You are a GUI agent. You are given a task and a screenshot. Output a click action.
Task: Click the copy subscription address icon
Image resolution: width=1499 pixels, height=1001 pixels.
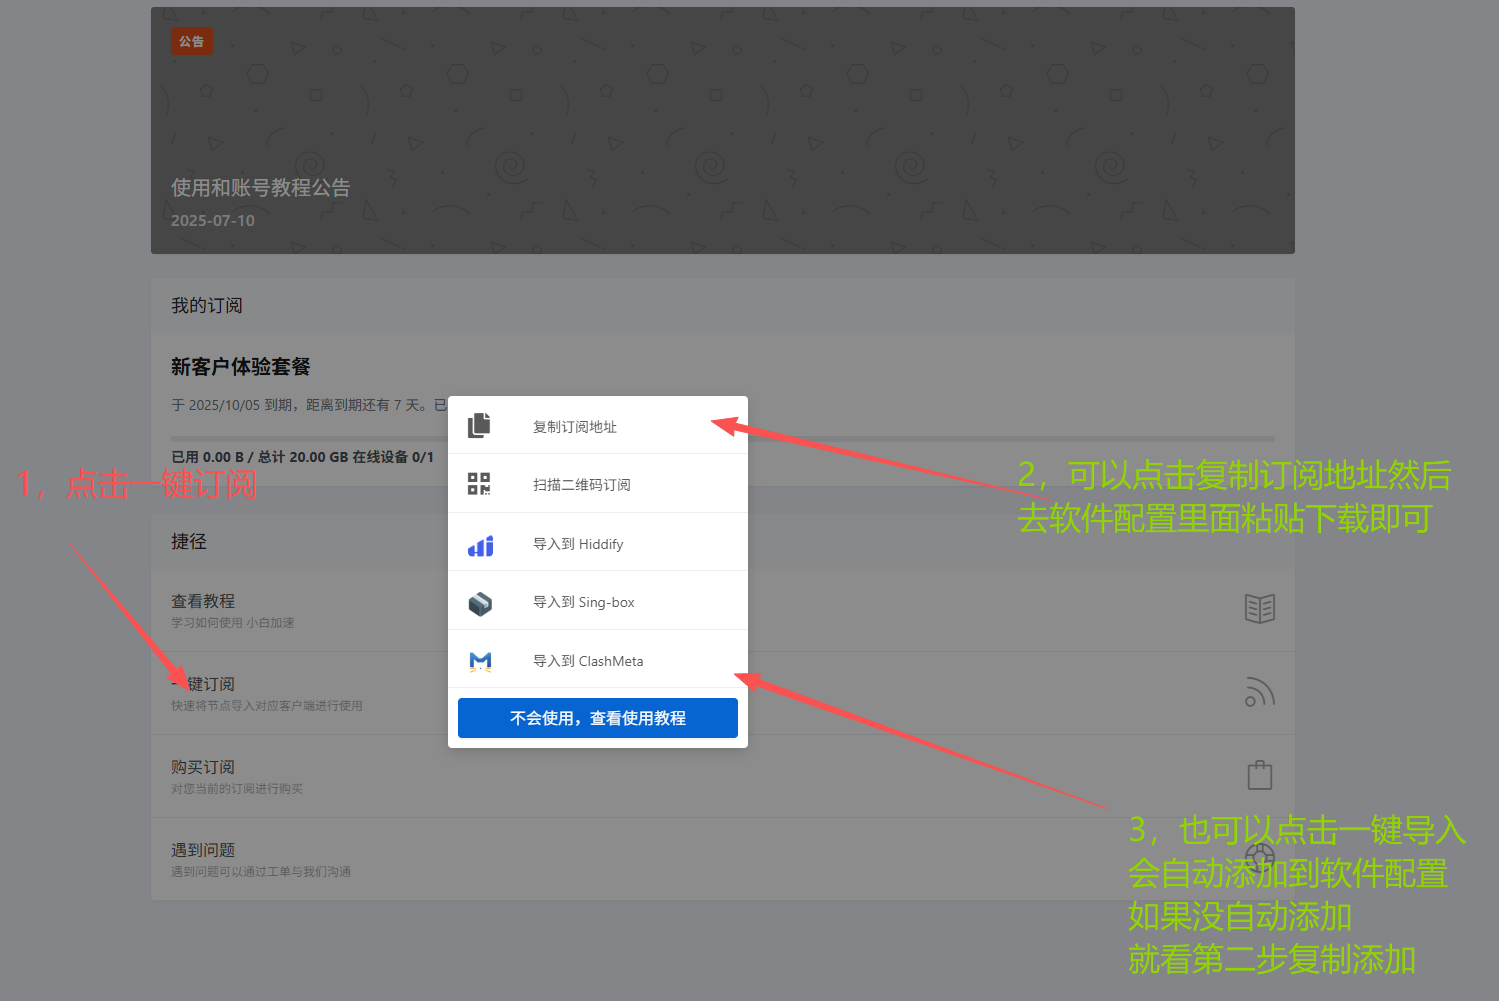[479, 426]
